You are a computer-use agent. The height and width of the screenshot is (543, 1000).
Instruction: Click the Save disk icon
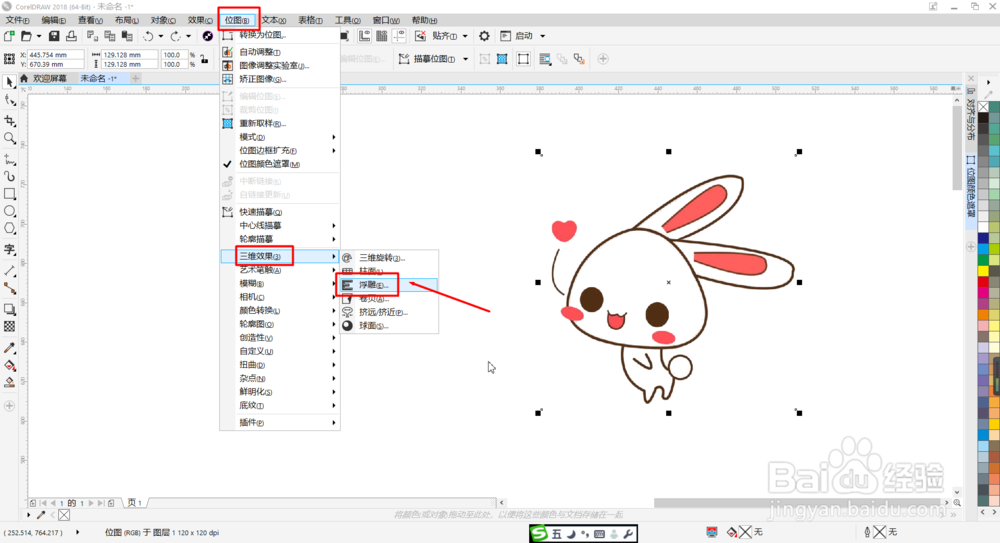pos(54,36)
